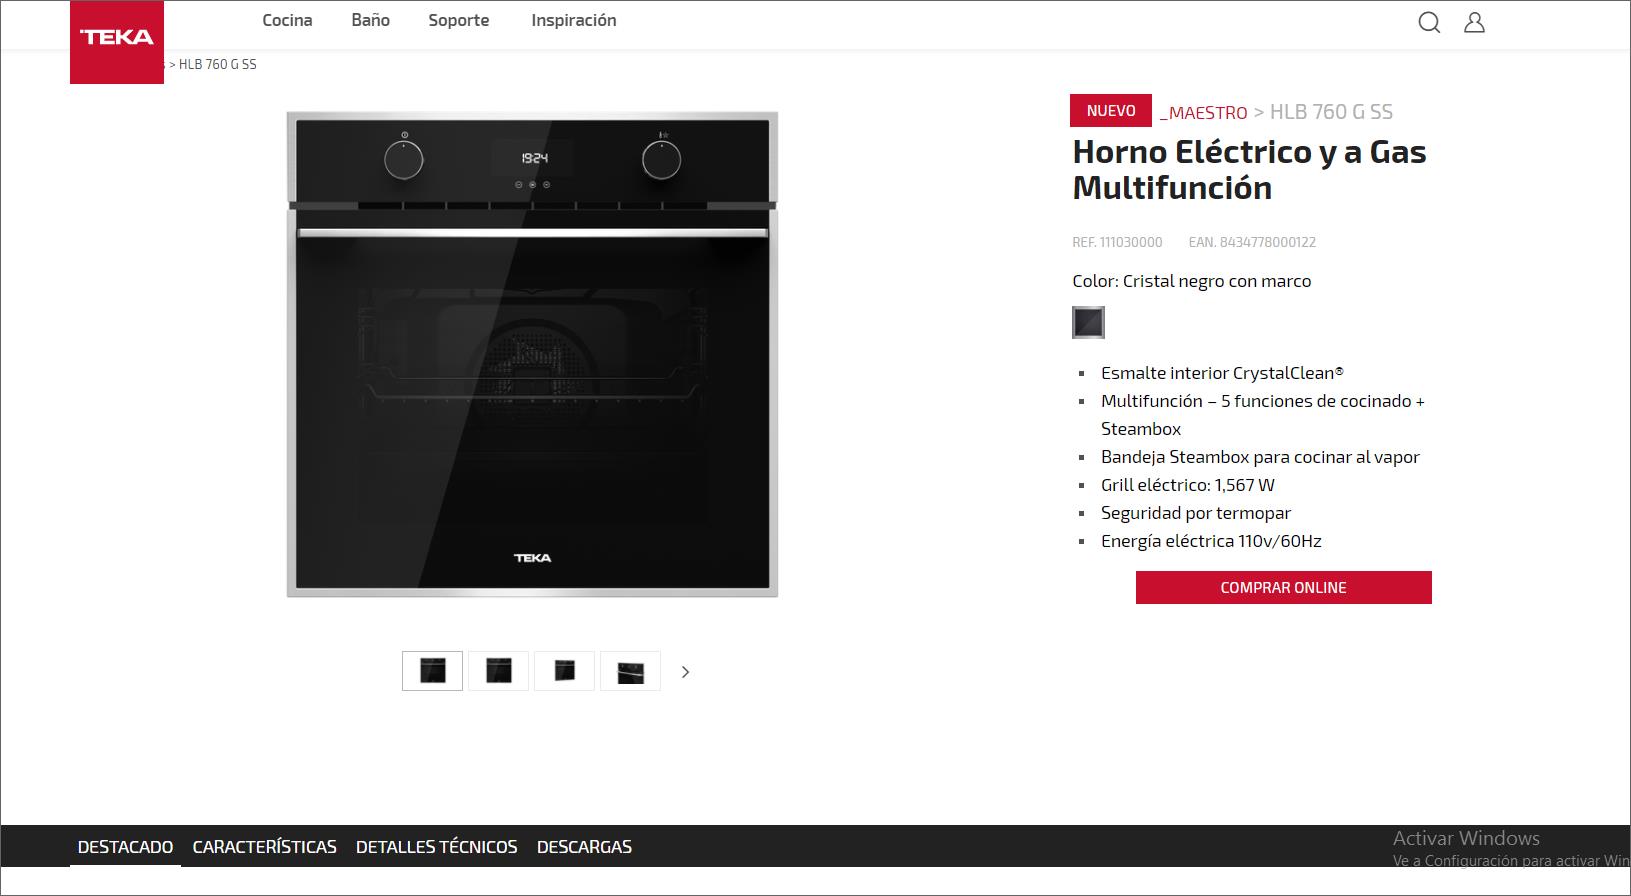Open the Inspiración menu
This screenshot has height=896, width=1631.
573,20
